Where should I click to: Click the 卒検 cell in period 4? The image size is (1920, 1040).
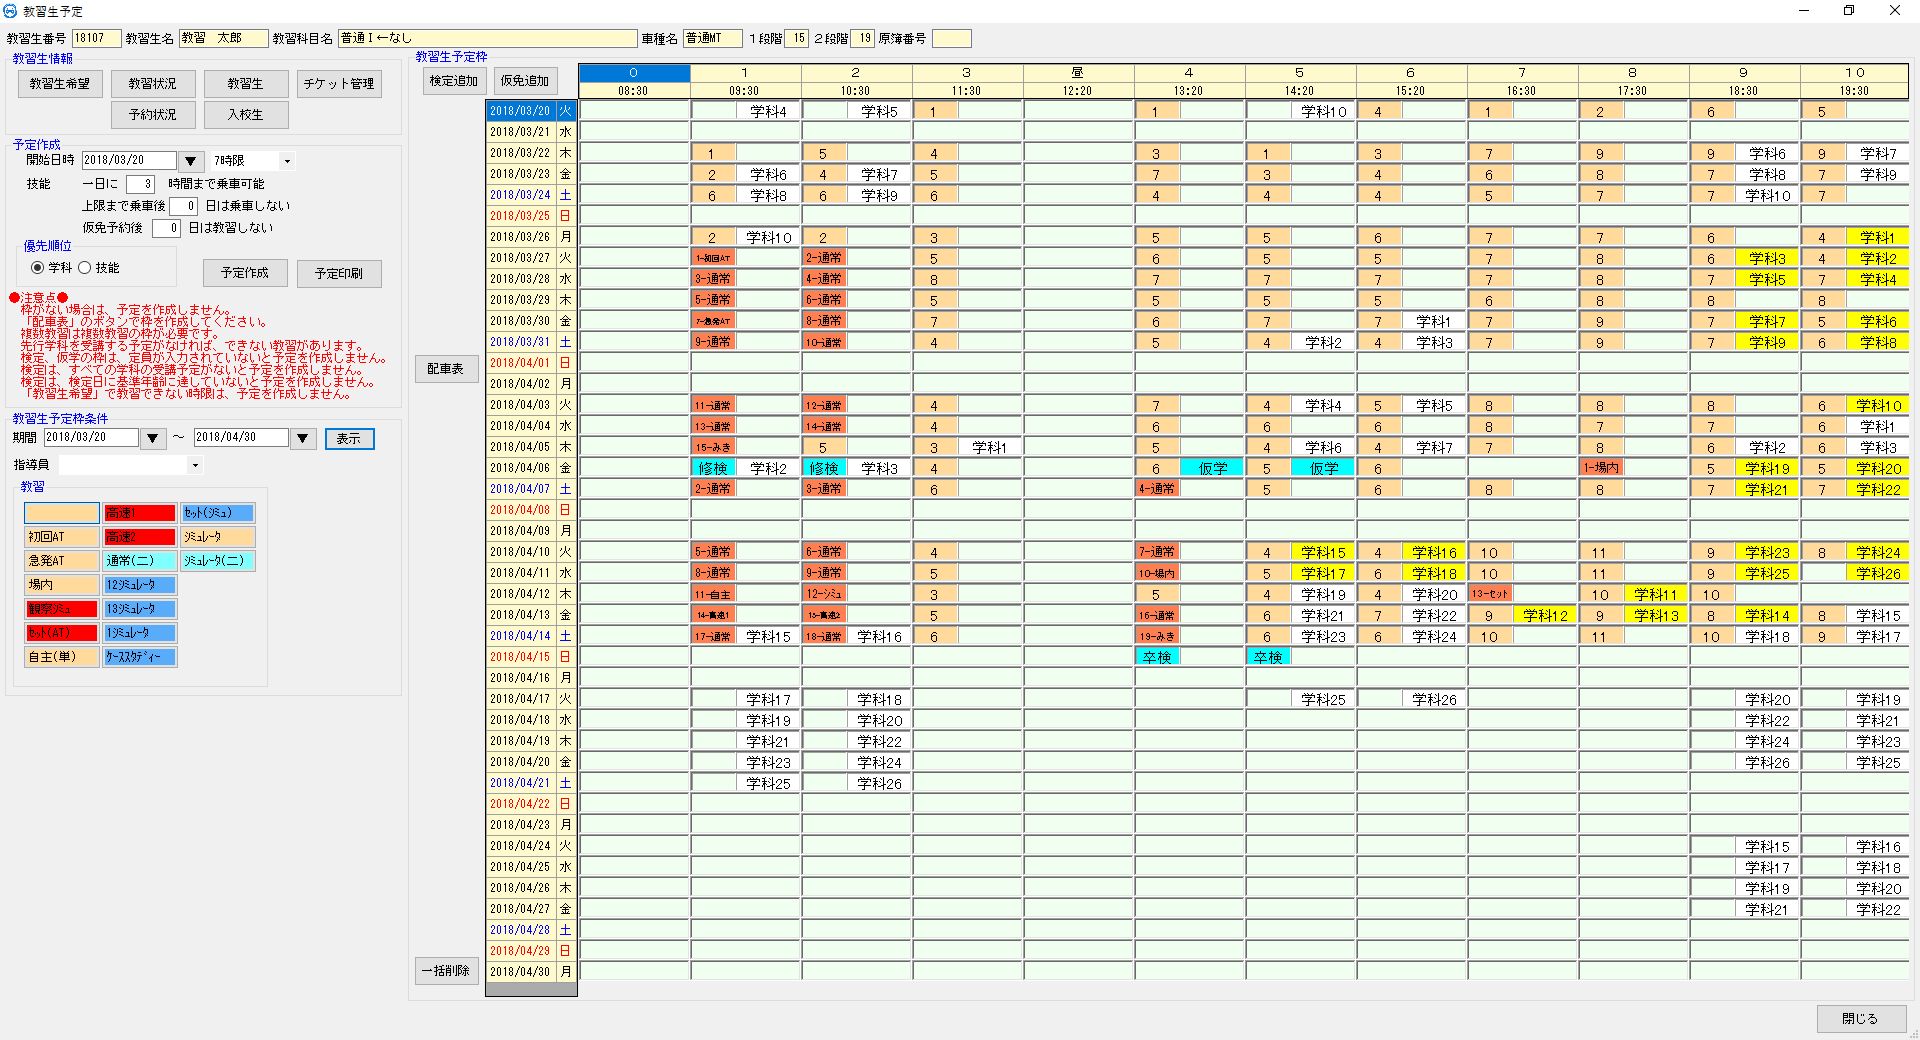point(1157,657)
